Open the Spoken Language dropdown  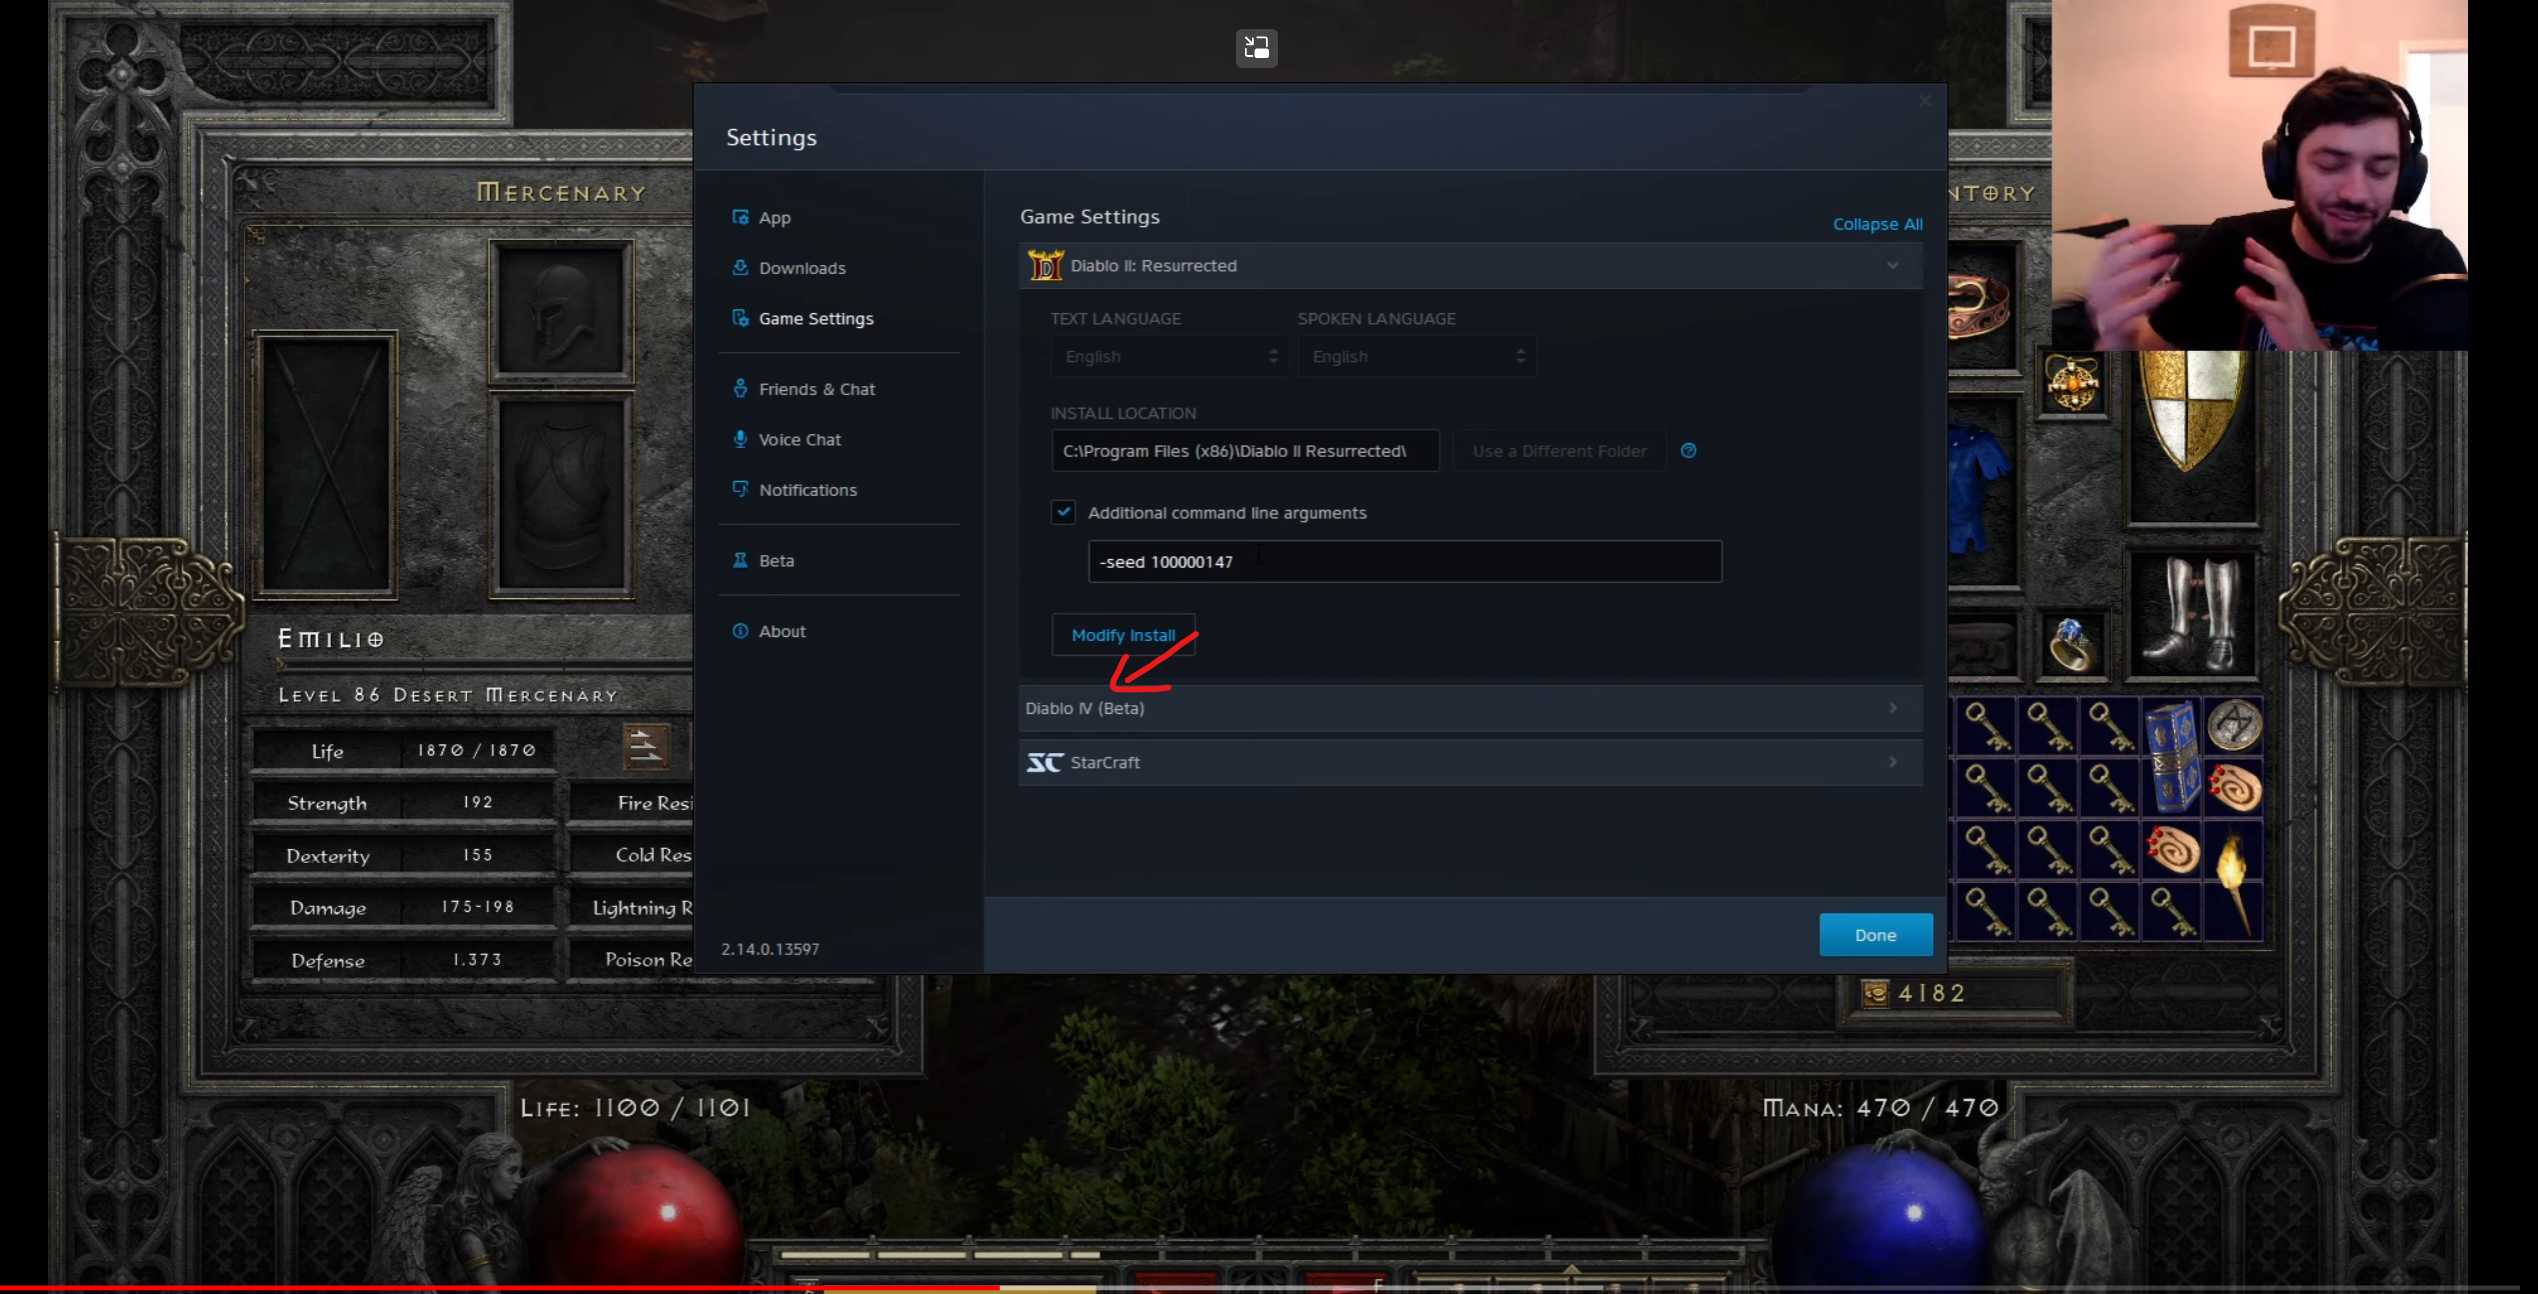pyautogui.click(x=1416, y=357)
